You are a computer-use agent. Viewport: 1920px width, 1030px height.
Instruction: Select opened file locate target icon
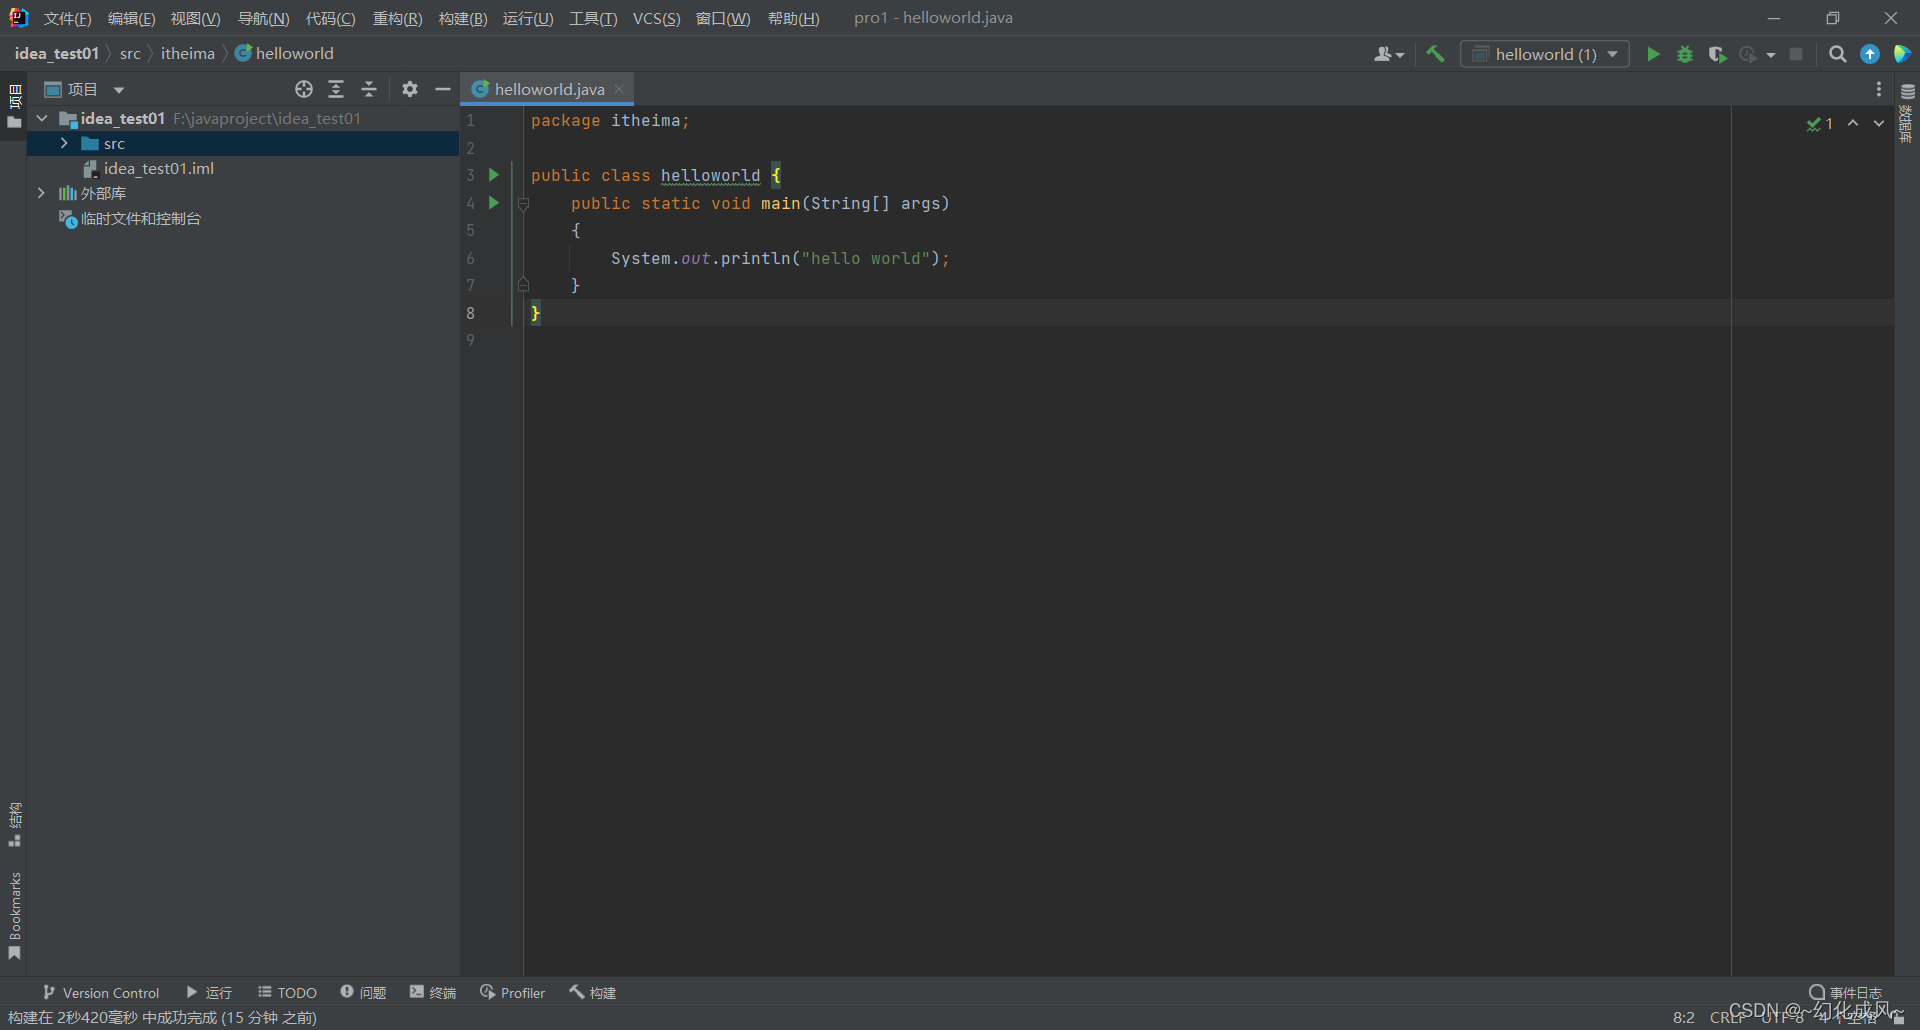pyautogui.click(x=304, y=89)
